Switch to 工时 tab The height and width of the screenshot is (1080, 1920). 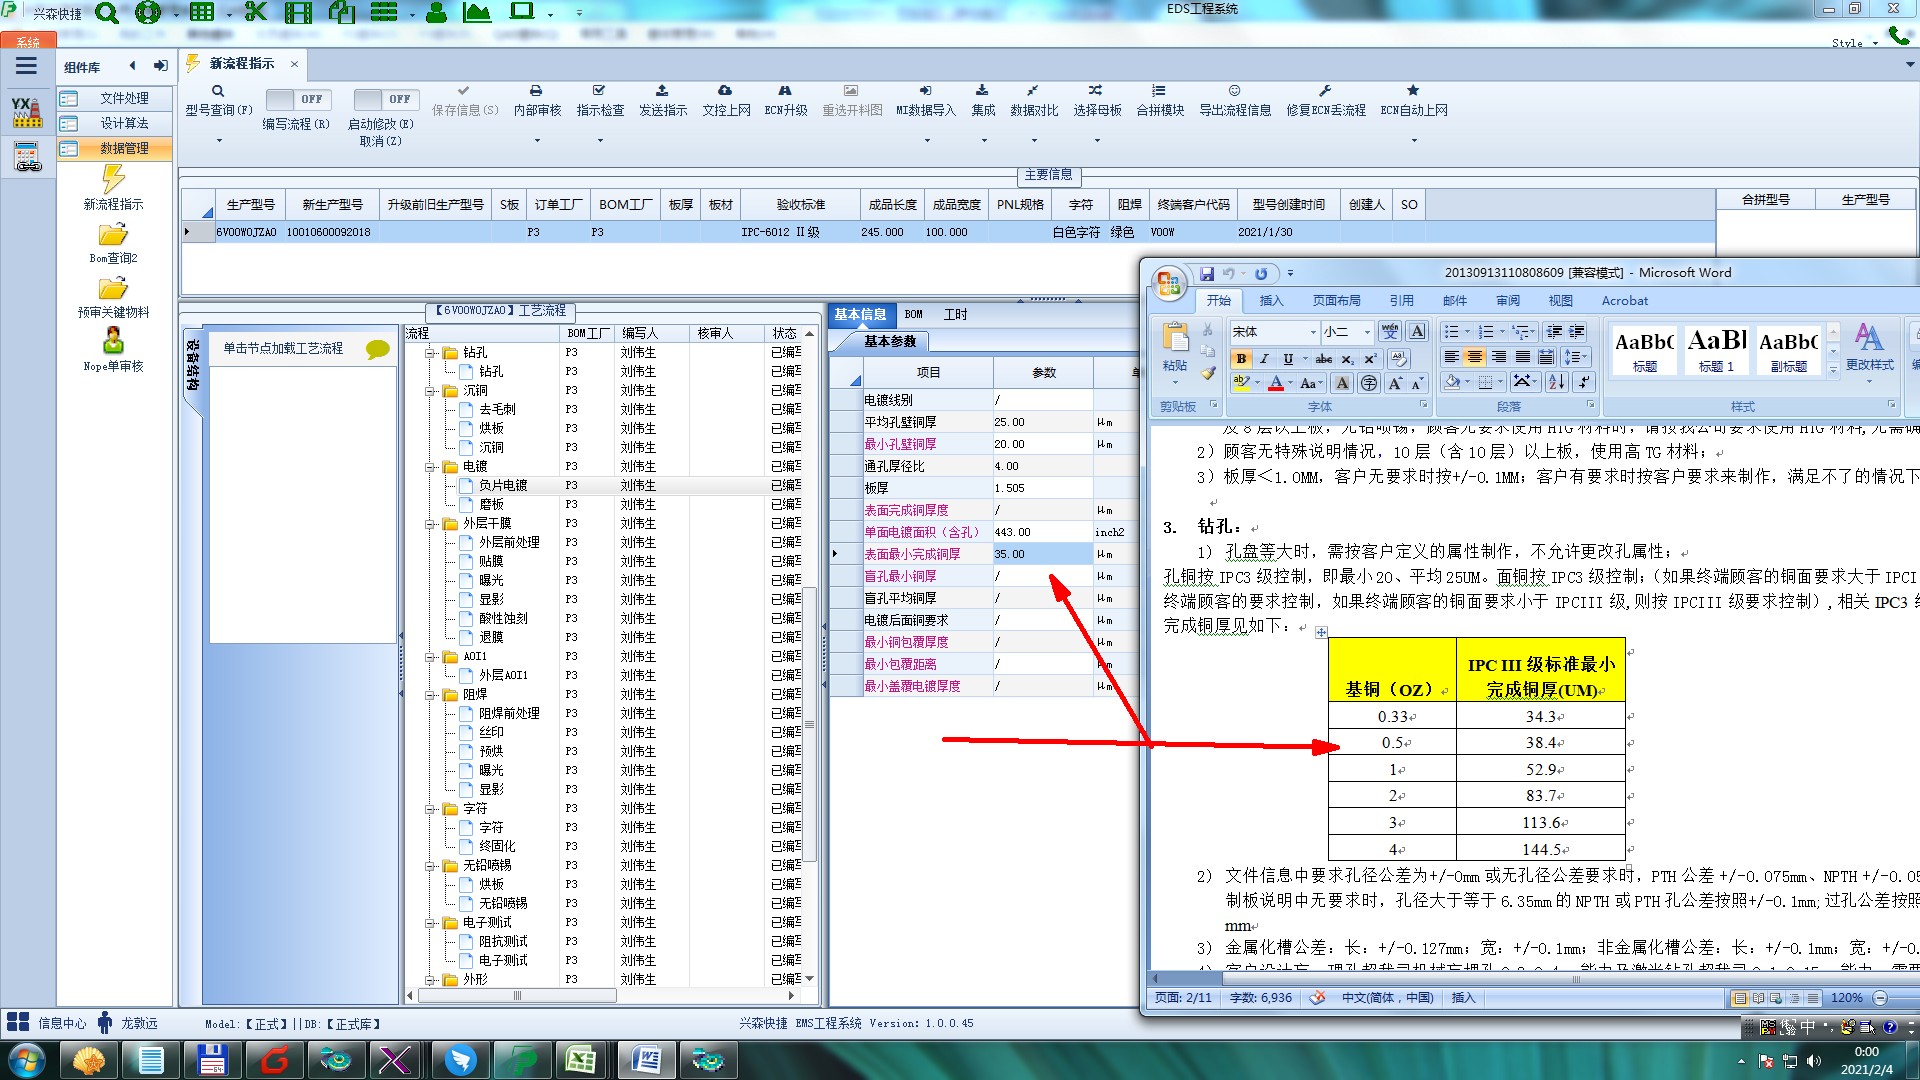pos(955,314)
